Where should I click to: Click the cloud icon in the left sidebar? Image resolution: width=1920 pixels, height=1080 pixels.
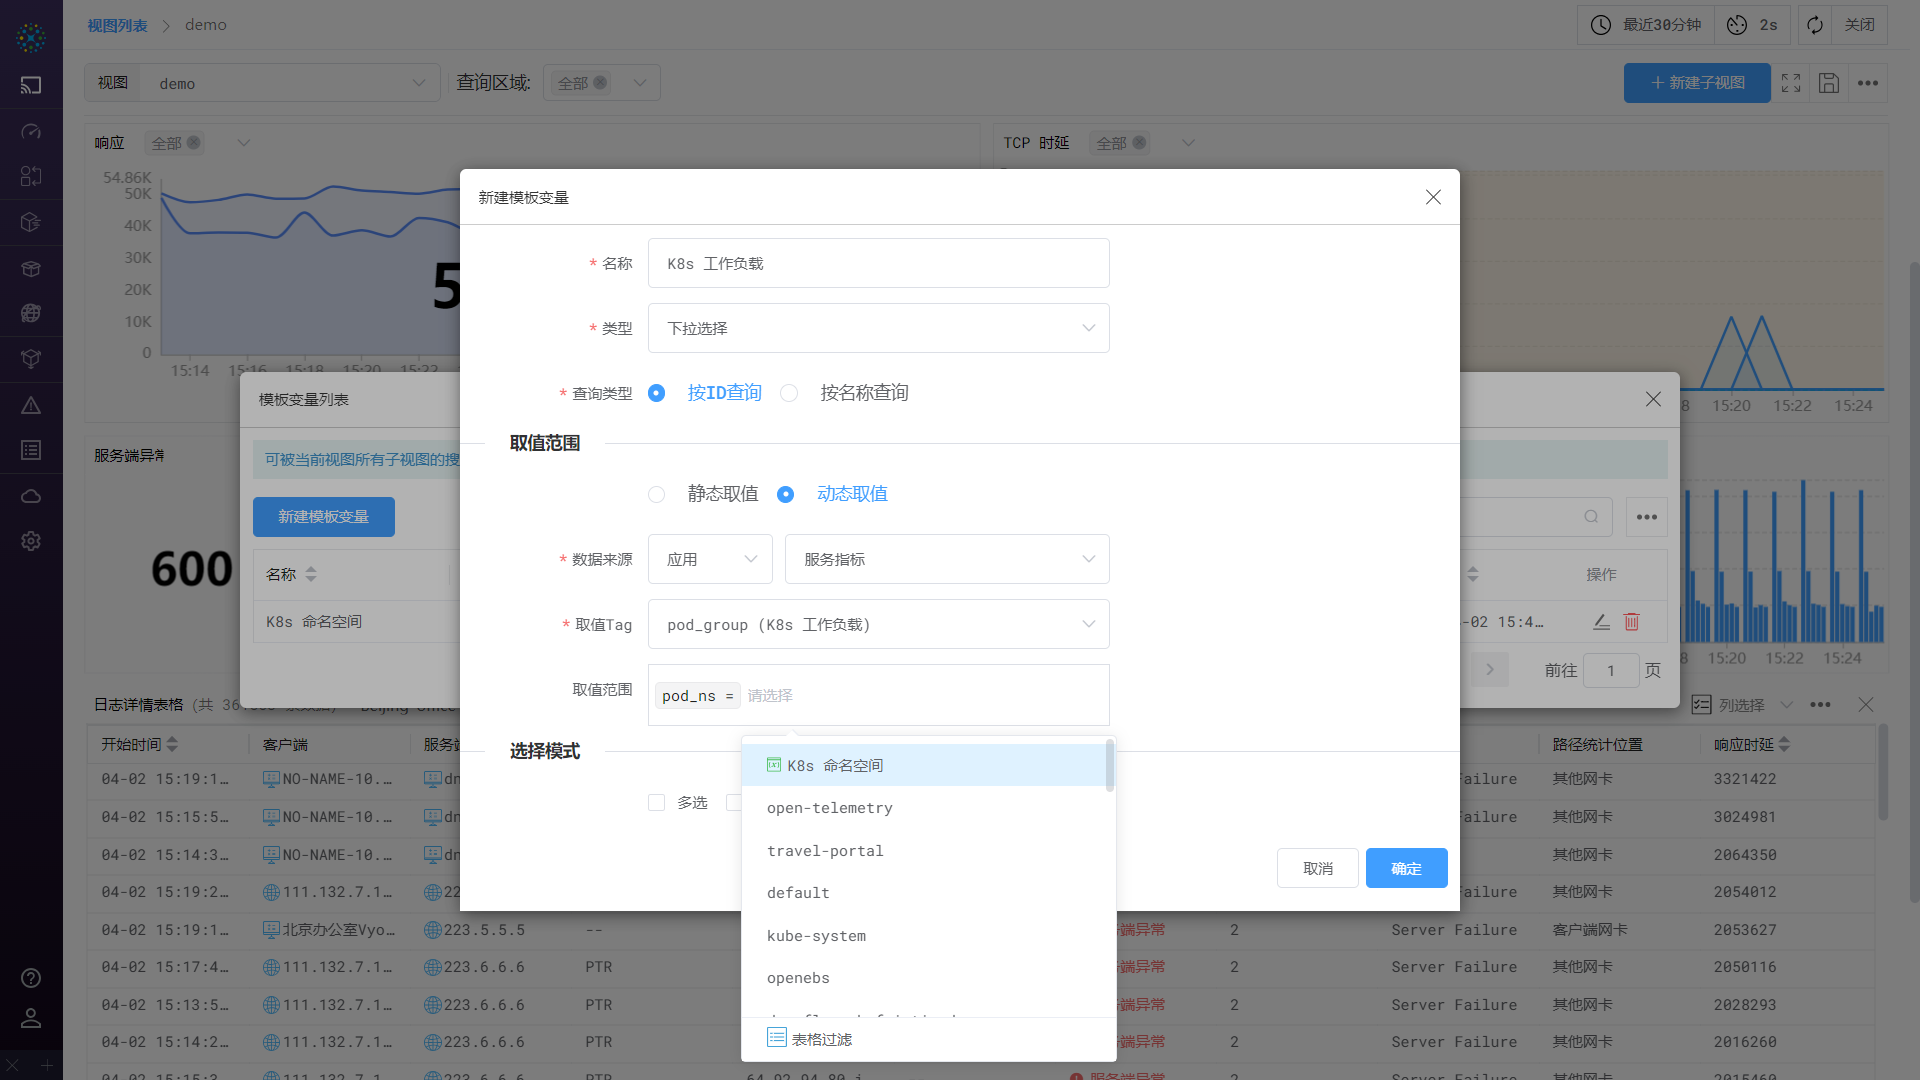[31, 495]
